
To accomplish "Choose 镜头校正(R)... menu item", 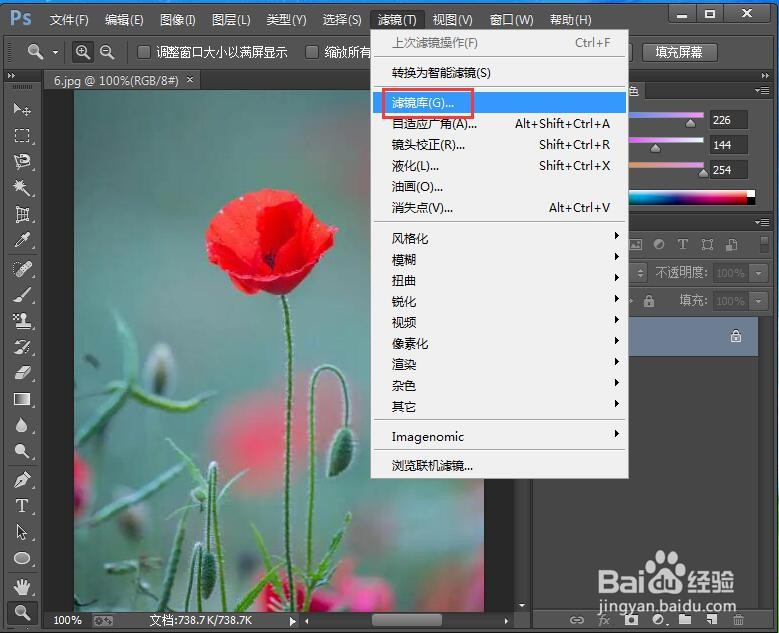I will 500,145.
